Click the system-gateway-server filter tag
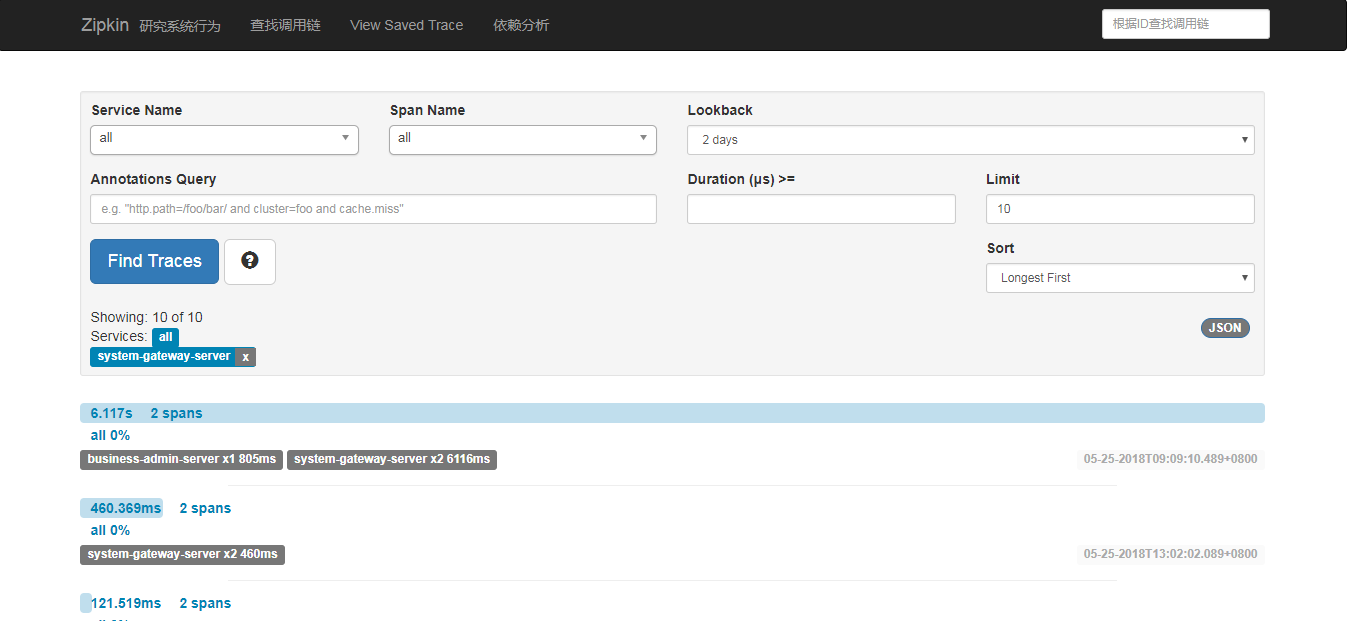Image resolution: width=1347 pixels, height=621 pixels. pyautogui.click(x=163, y=357)
